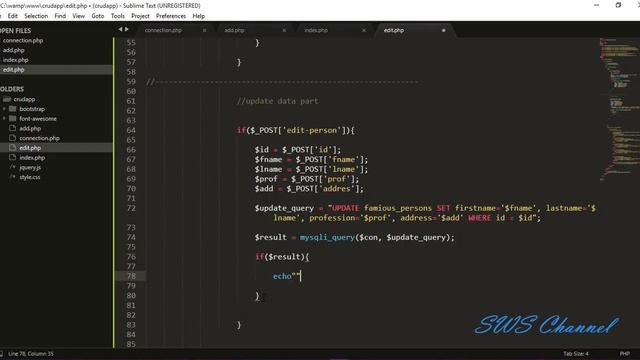Click the file icon beside add.php in the folder tree
640x360 pixels.
(x=13, y=128)
